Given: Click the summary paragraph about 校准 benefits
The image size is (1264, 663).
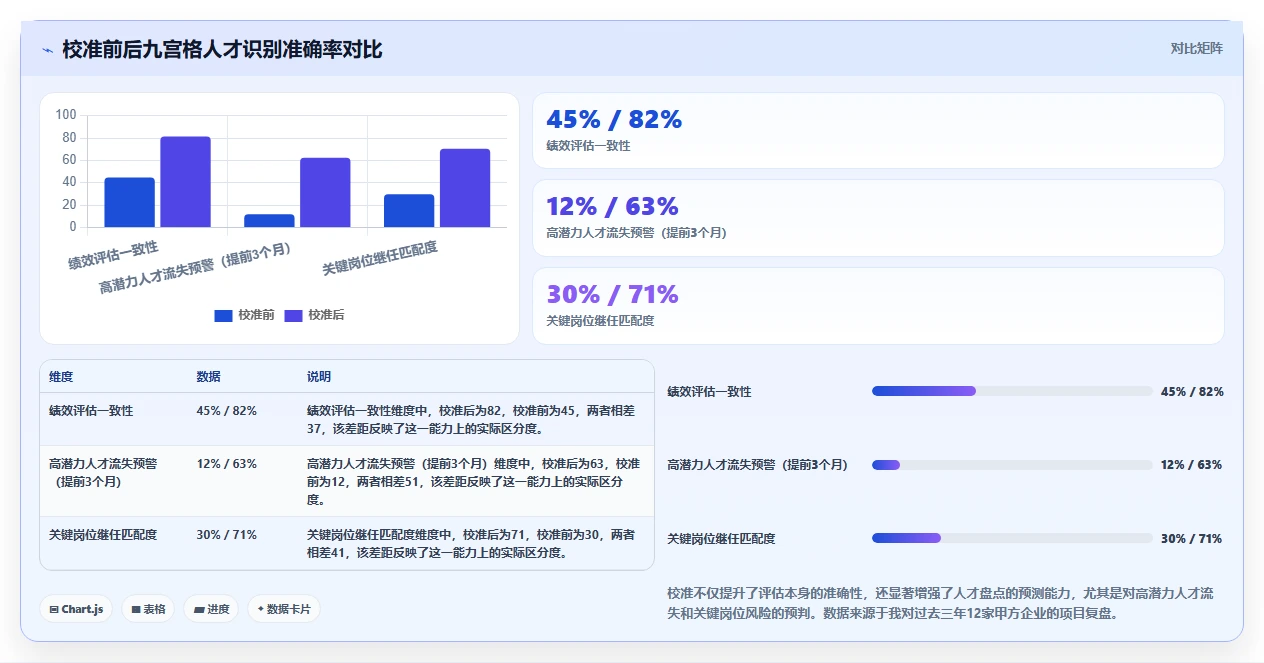Looking at the screenshot, I should [942, 603].
